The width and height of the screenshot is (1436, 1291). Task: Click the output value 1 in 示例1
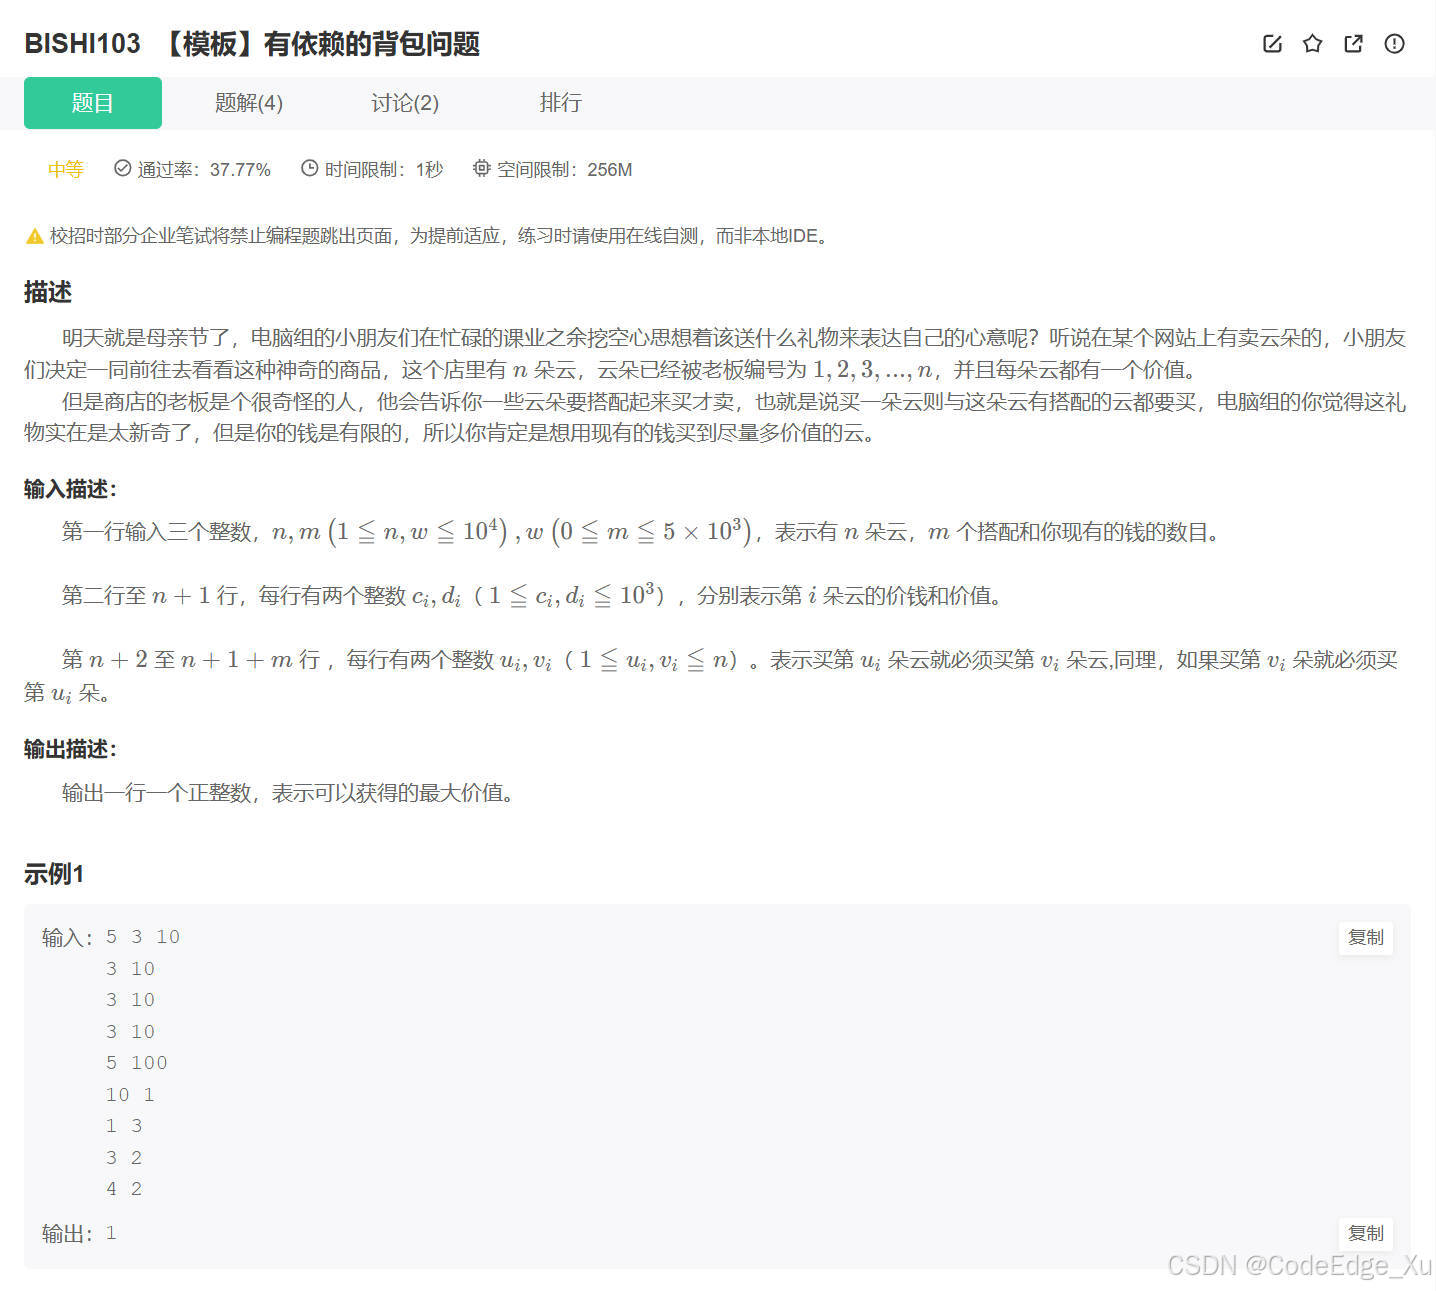point(111,1233)
